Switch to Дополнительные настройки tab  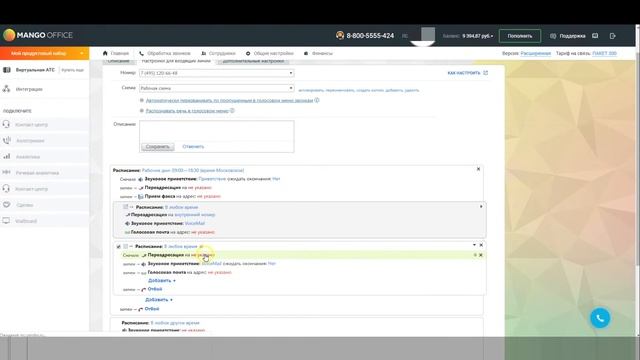[x=253, y=61]
